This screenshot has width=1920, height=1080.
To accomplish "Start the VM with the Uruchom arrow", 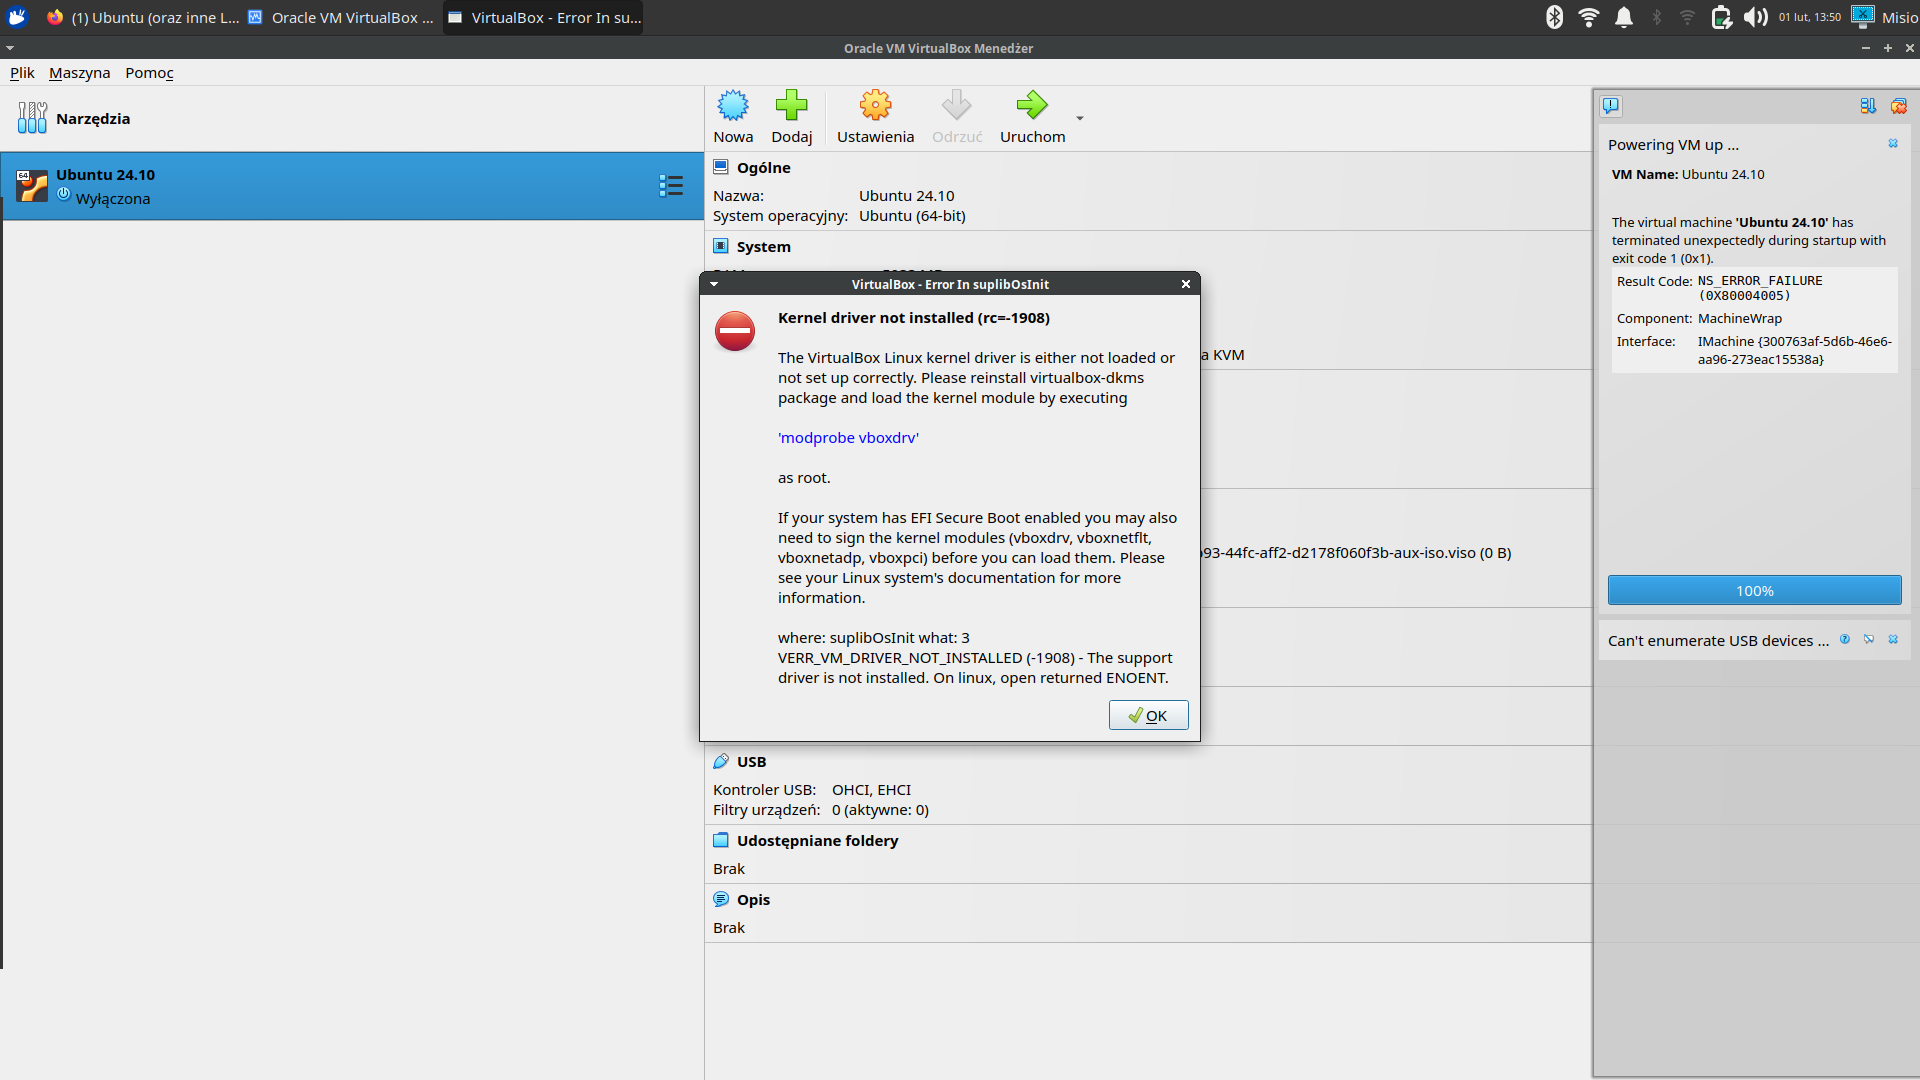I will (x=1032, y=105).
